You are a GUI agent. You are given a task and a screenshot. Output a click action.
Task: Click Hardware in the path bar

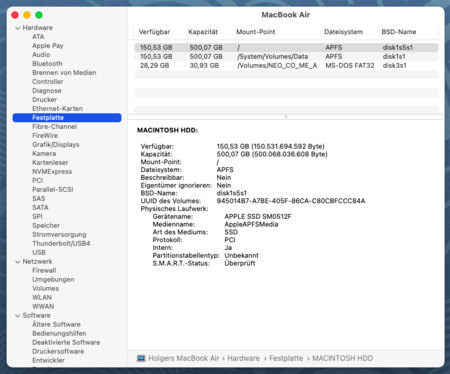click(243, 359)
